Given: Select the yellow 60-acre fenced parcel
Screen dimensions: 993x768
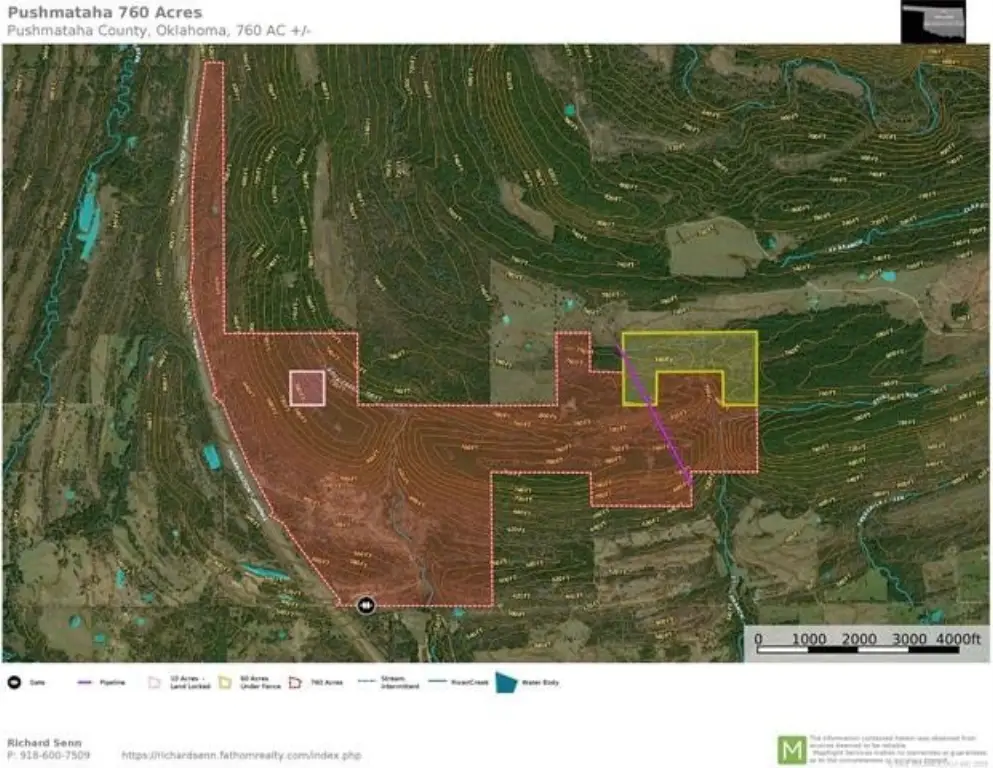Looking at the screenshot, I should pyautogui.click(x=690, y=352).
